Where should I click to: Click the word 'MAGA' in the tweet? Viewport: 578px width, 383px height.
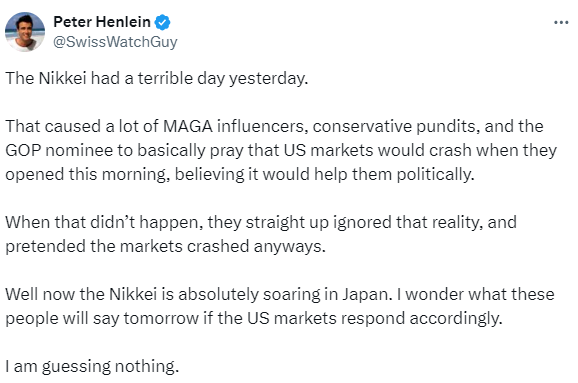tap(187, 126)
